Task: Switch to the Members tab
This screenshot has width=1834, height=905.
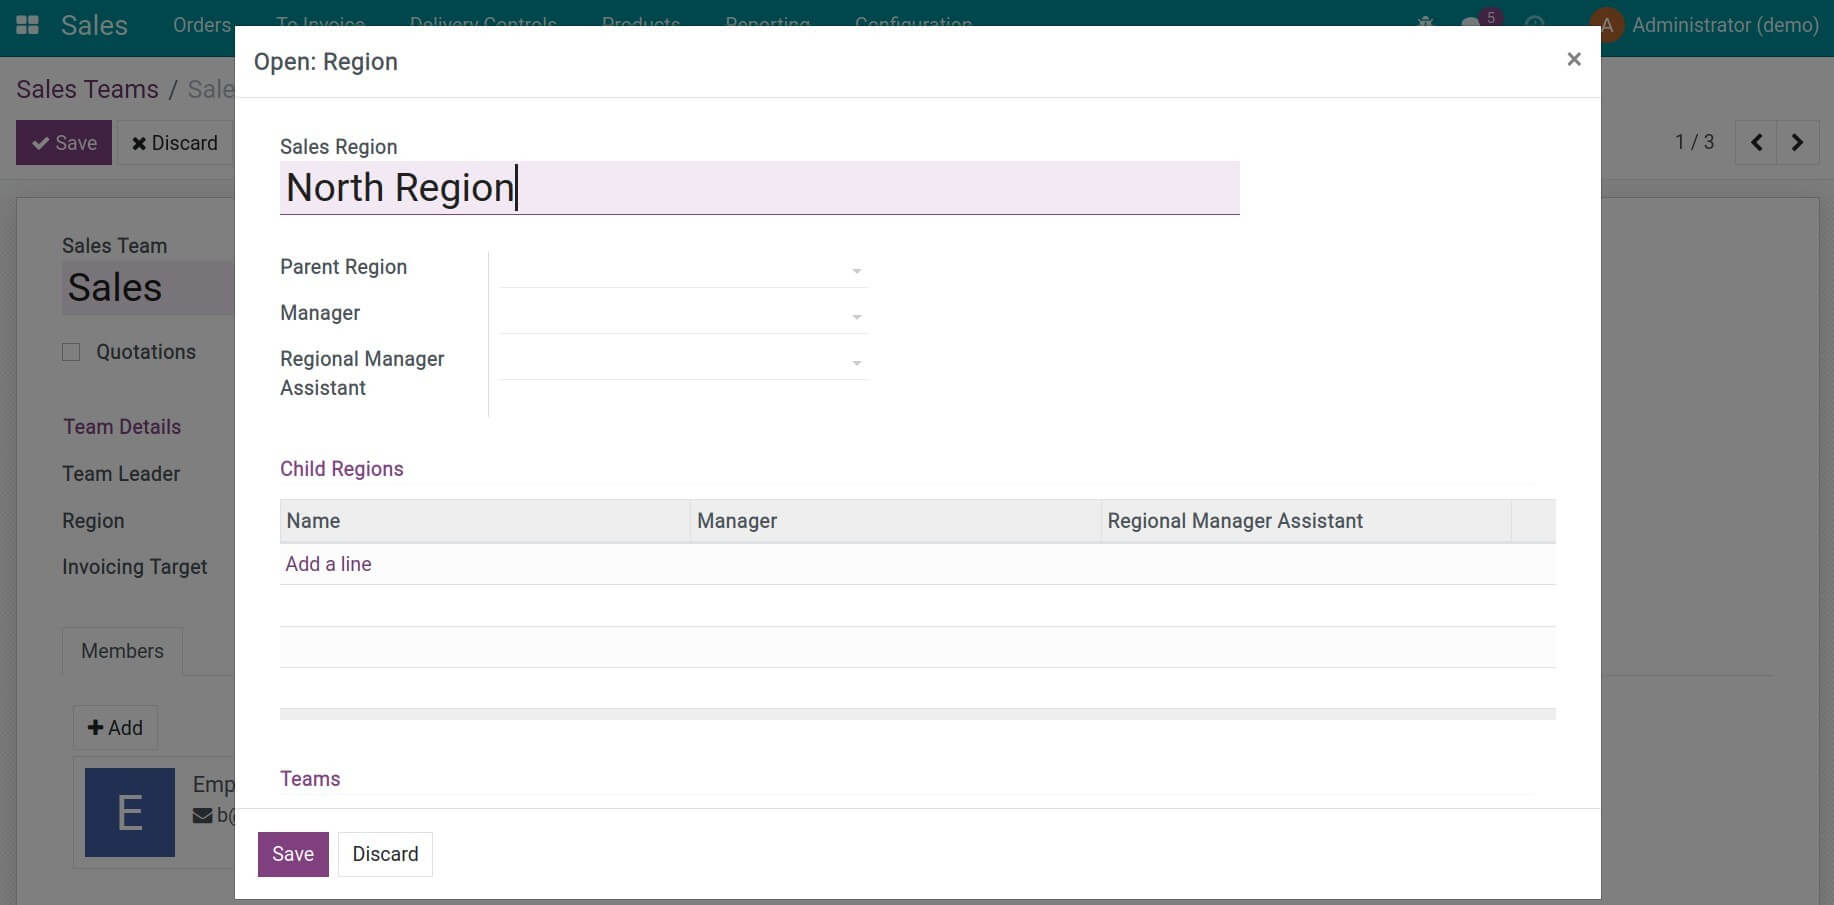Action: click(121, 651)
